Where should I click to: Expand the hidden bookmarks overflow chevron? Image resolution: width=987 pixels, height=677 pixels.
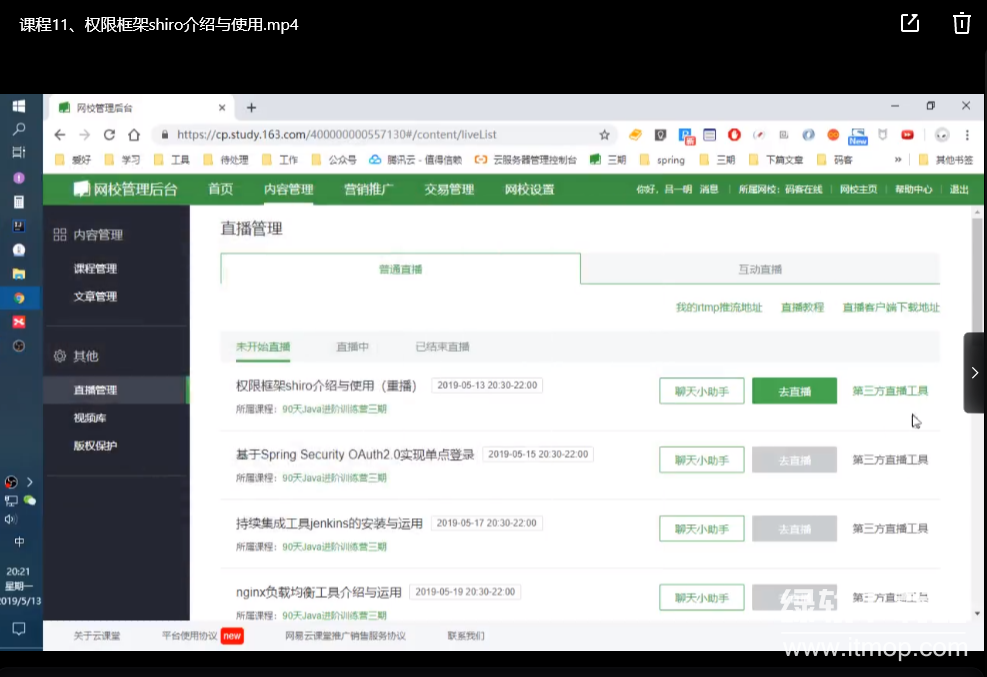(x=897, y=159)
